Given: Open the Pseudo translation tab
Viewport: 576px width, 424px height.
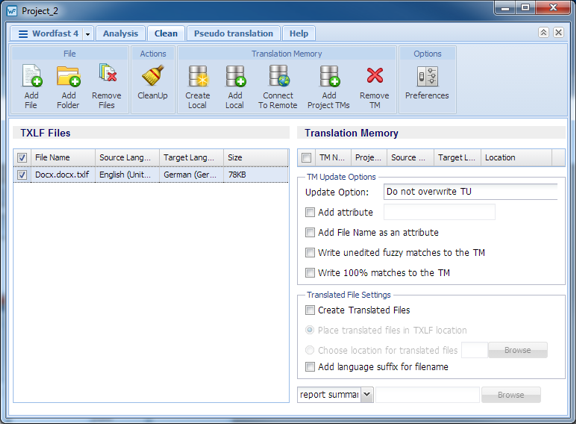Looking at the screenshot, I should (234, 33).
